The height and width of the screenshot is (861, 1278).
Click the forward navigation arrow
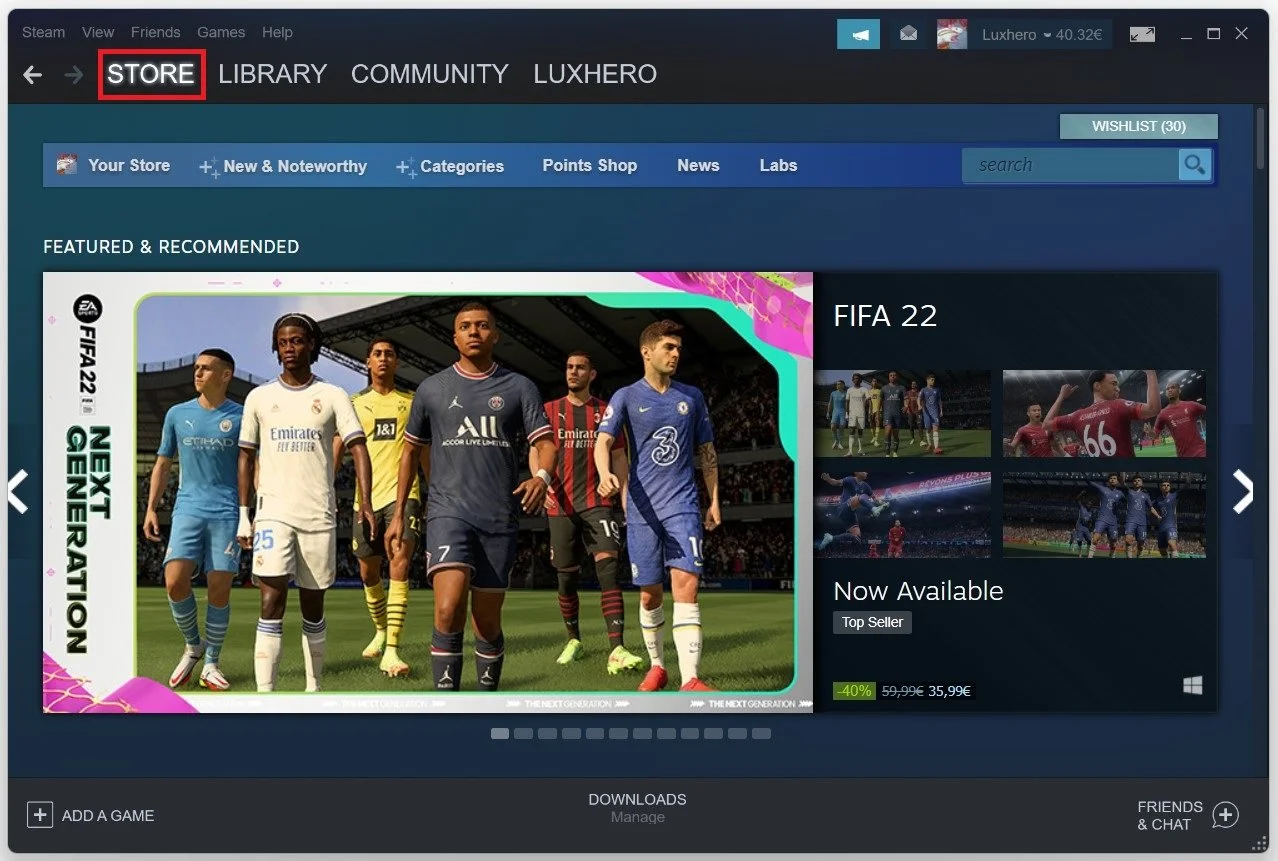tap(73, 75)
